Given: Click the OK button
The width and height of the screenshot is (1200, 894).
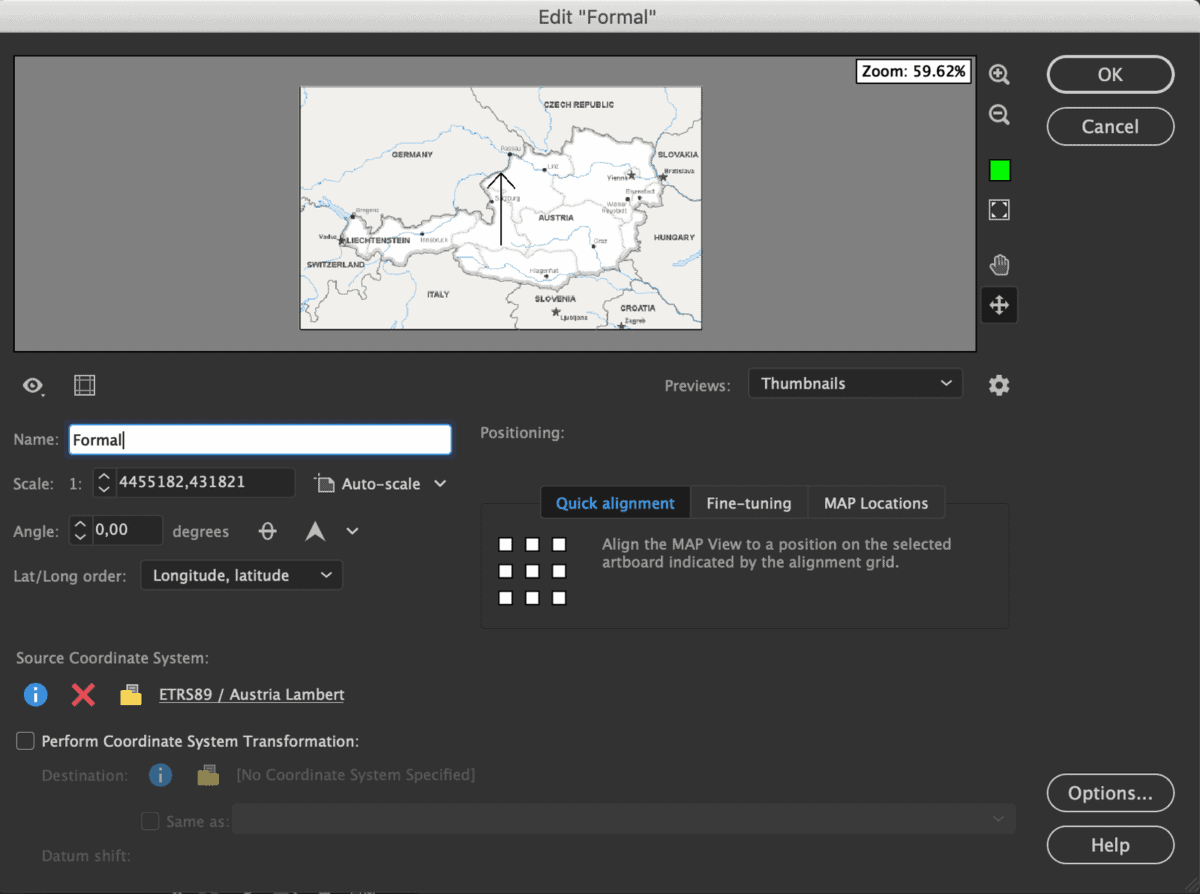Looking at the screenshot, I should click(1110, 75).
